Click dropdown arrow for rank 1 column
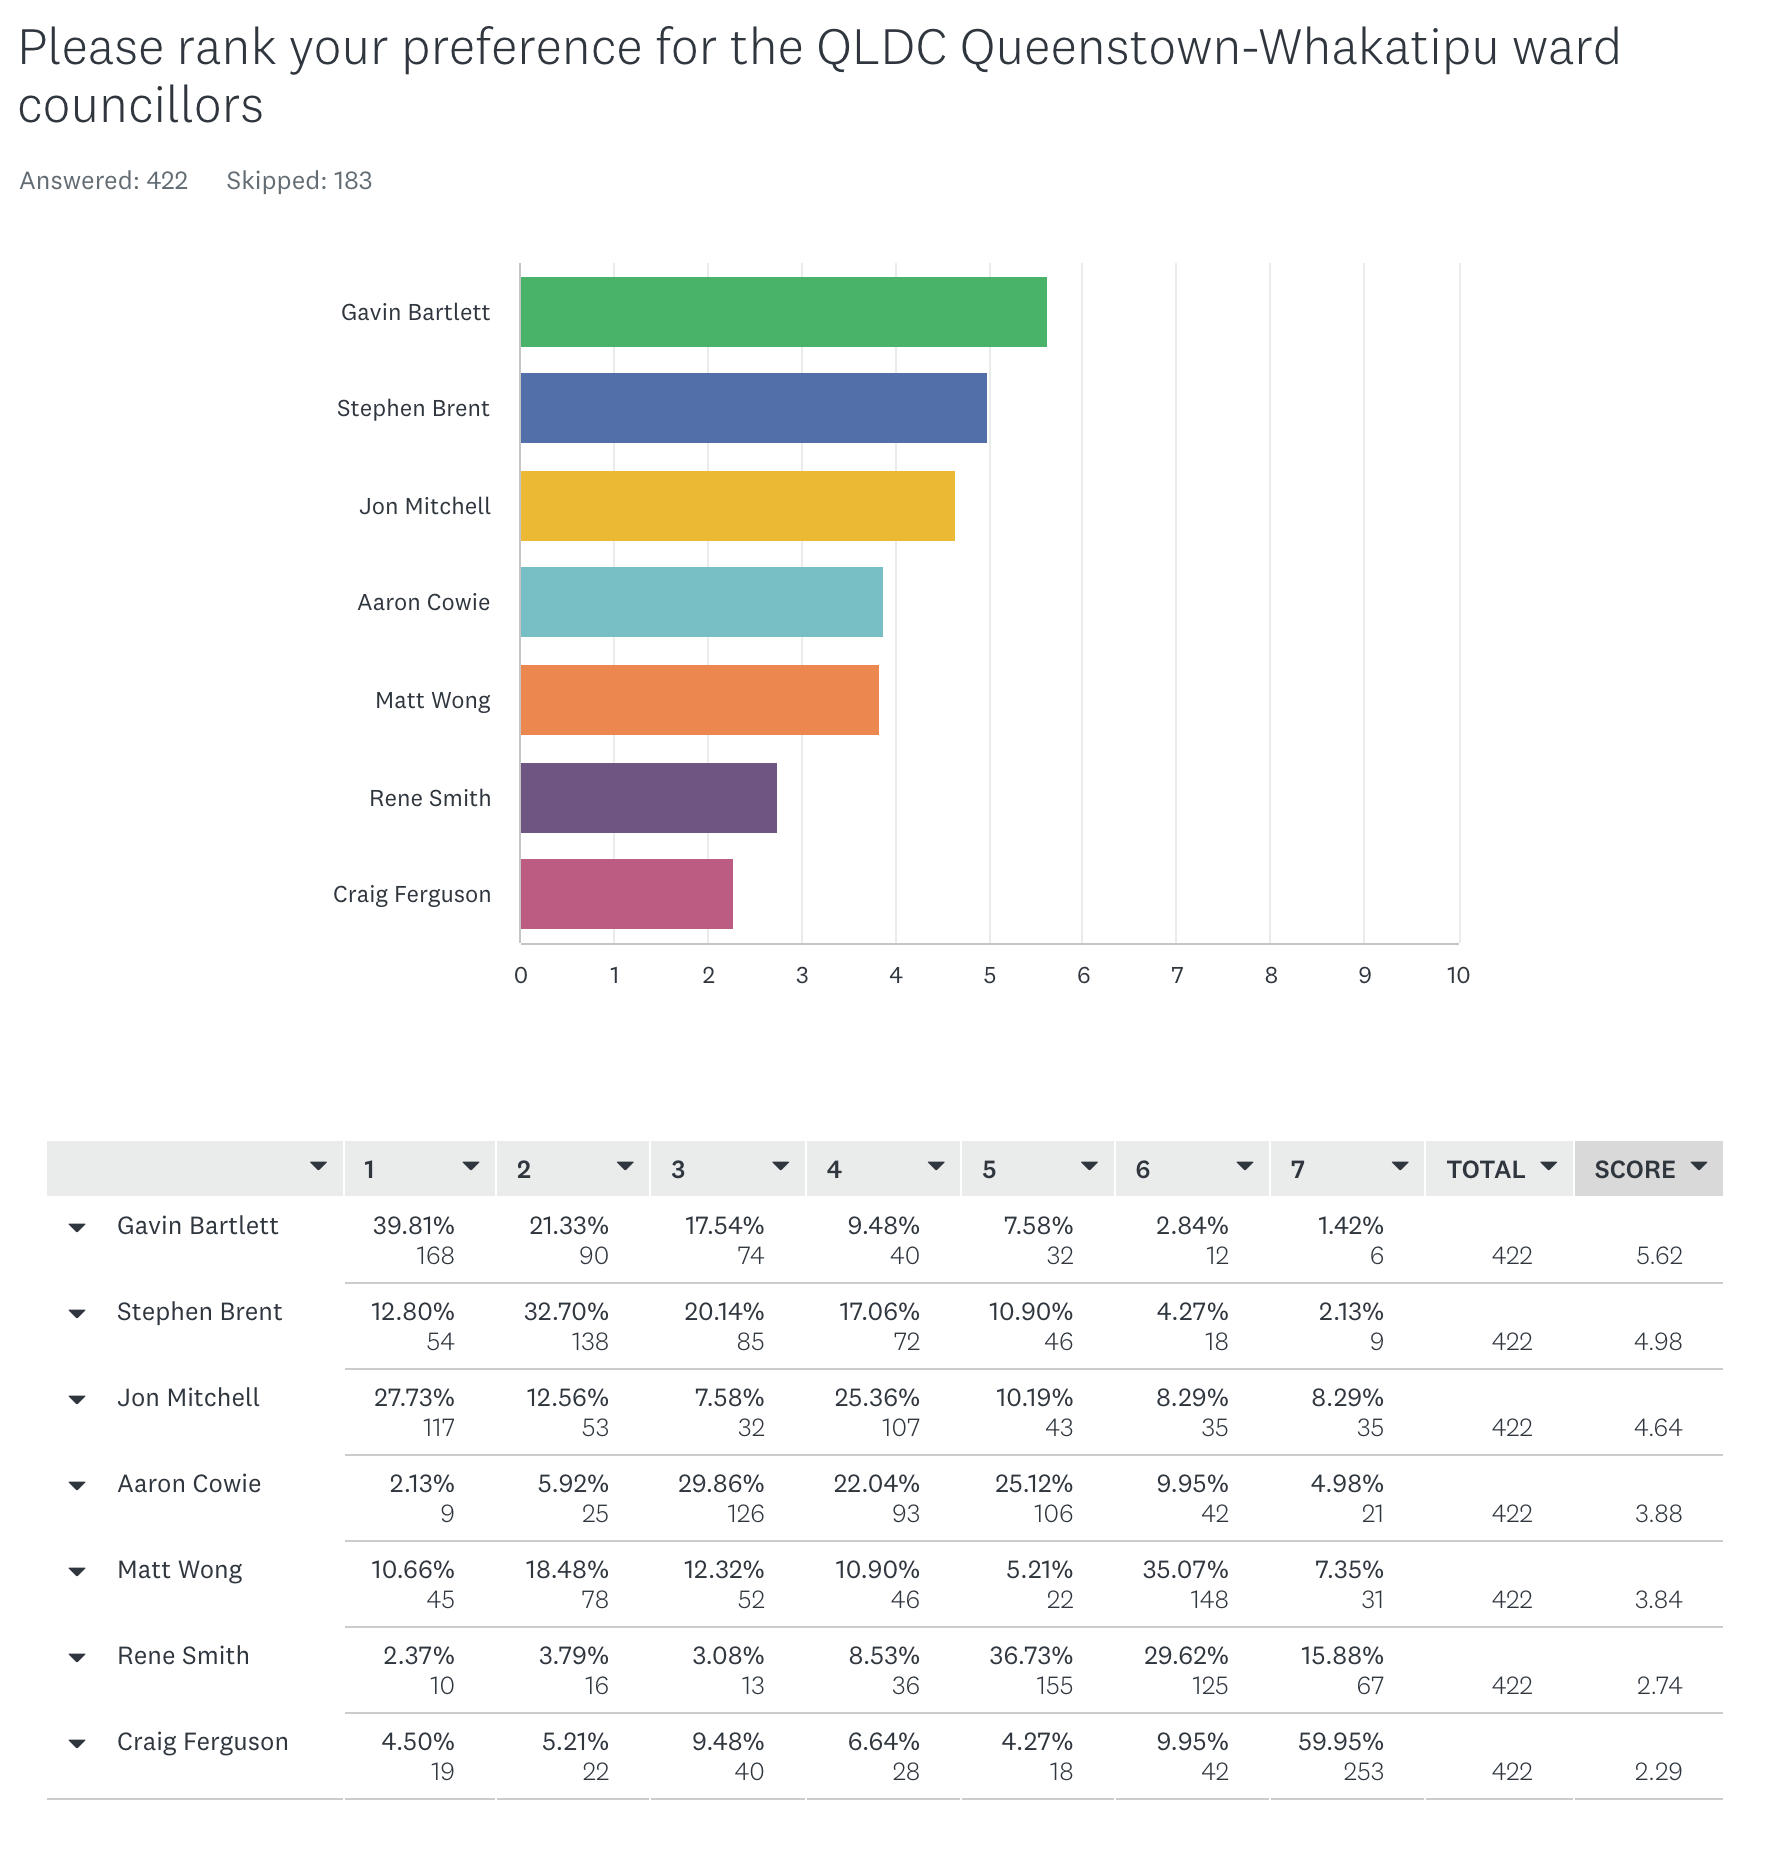This screenshot has height=1854, width=1770. 471,1166
